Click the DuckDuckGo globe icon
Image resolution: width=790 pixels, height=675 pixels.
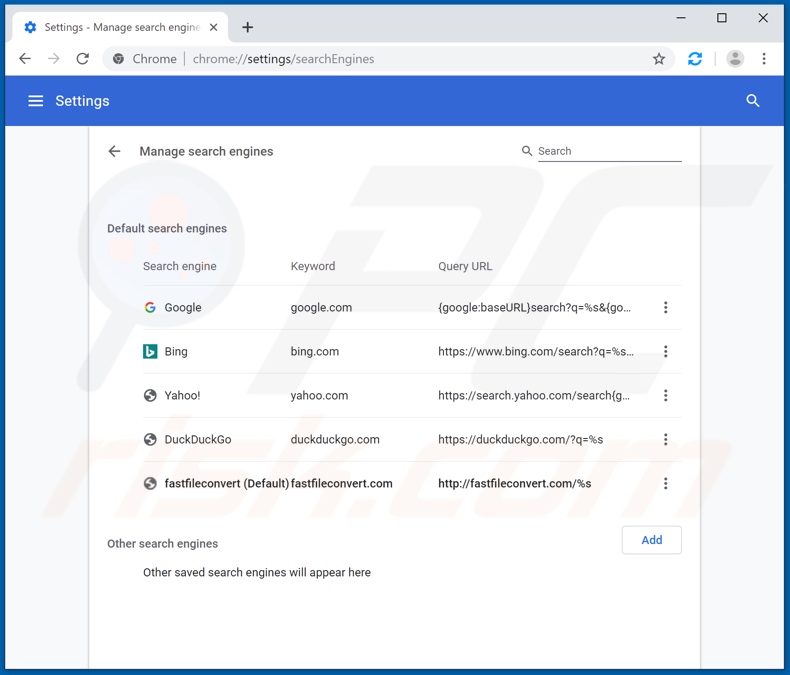pos(150,439)
